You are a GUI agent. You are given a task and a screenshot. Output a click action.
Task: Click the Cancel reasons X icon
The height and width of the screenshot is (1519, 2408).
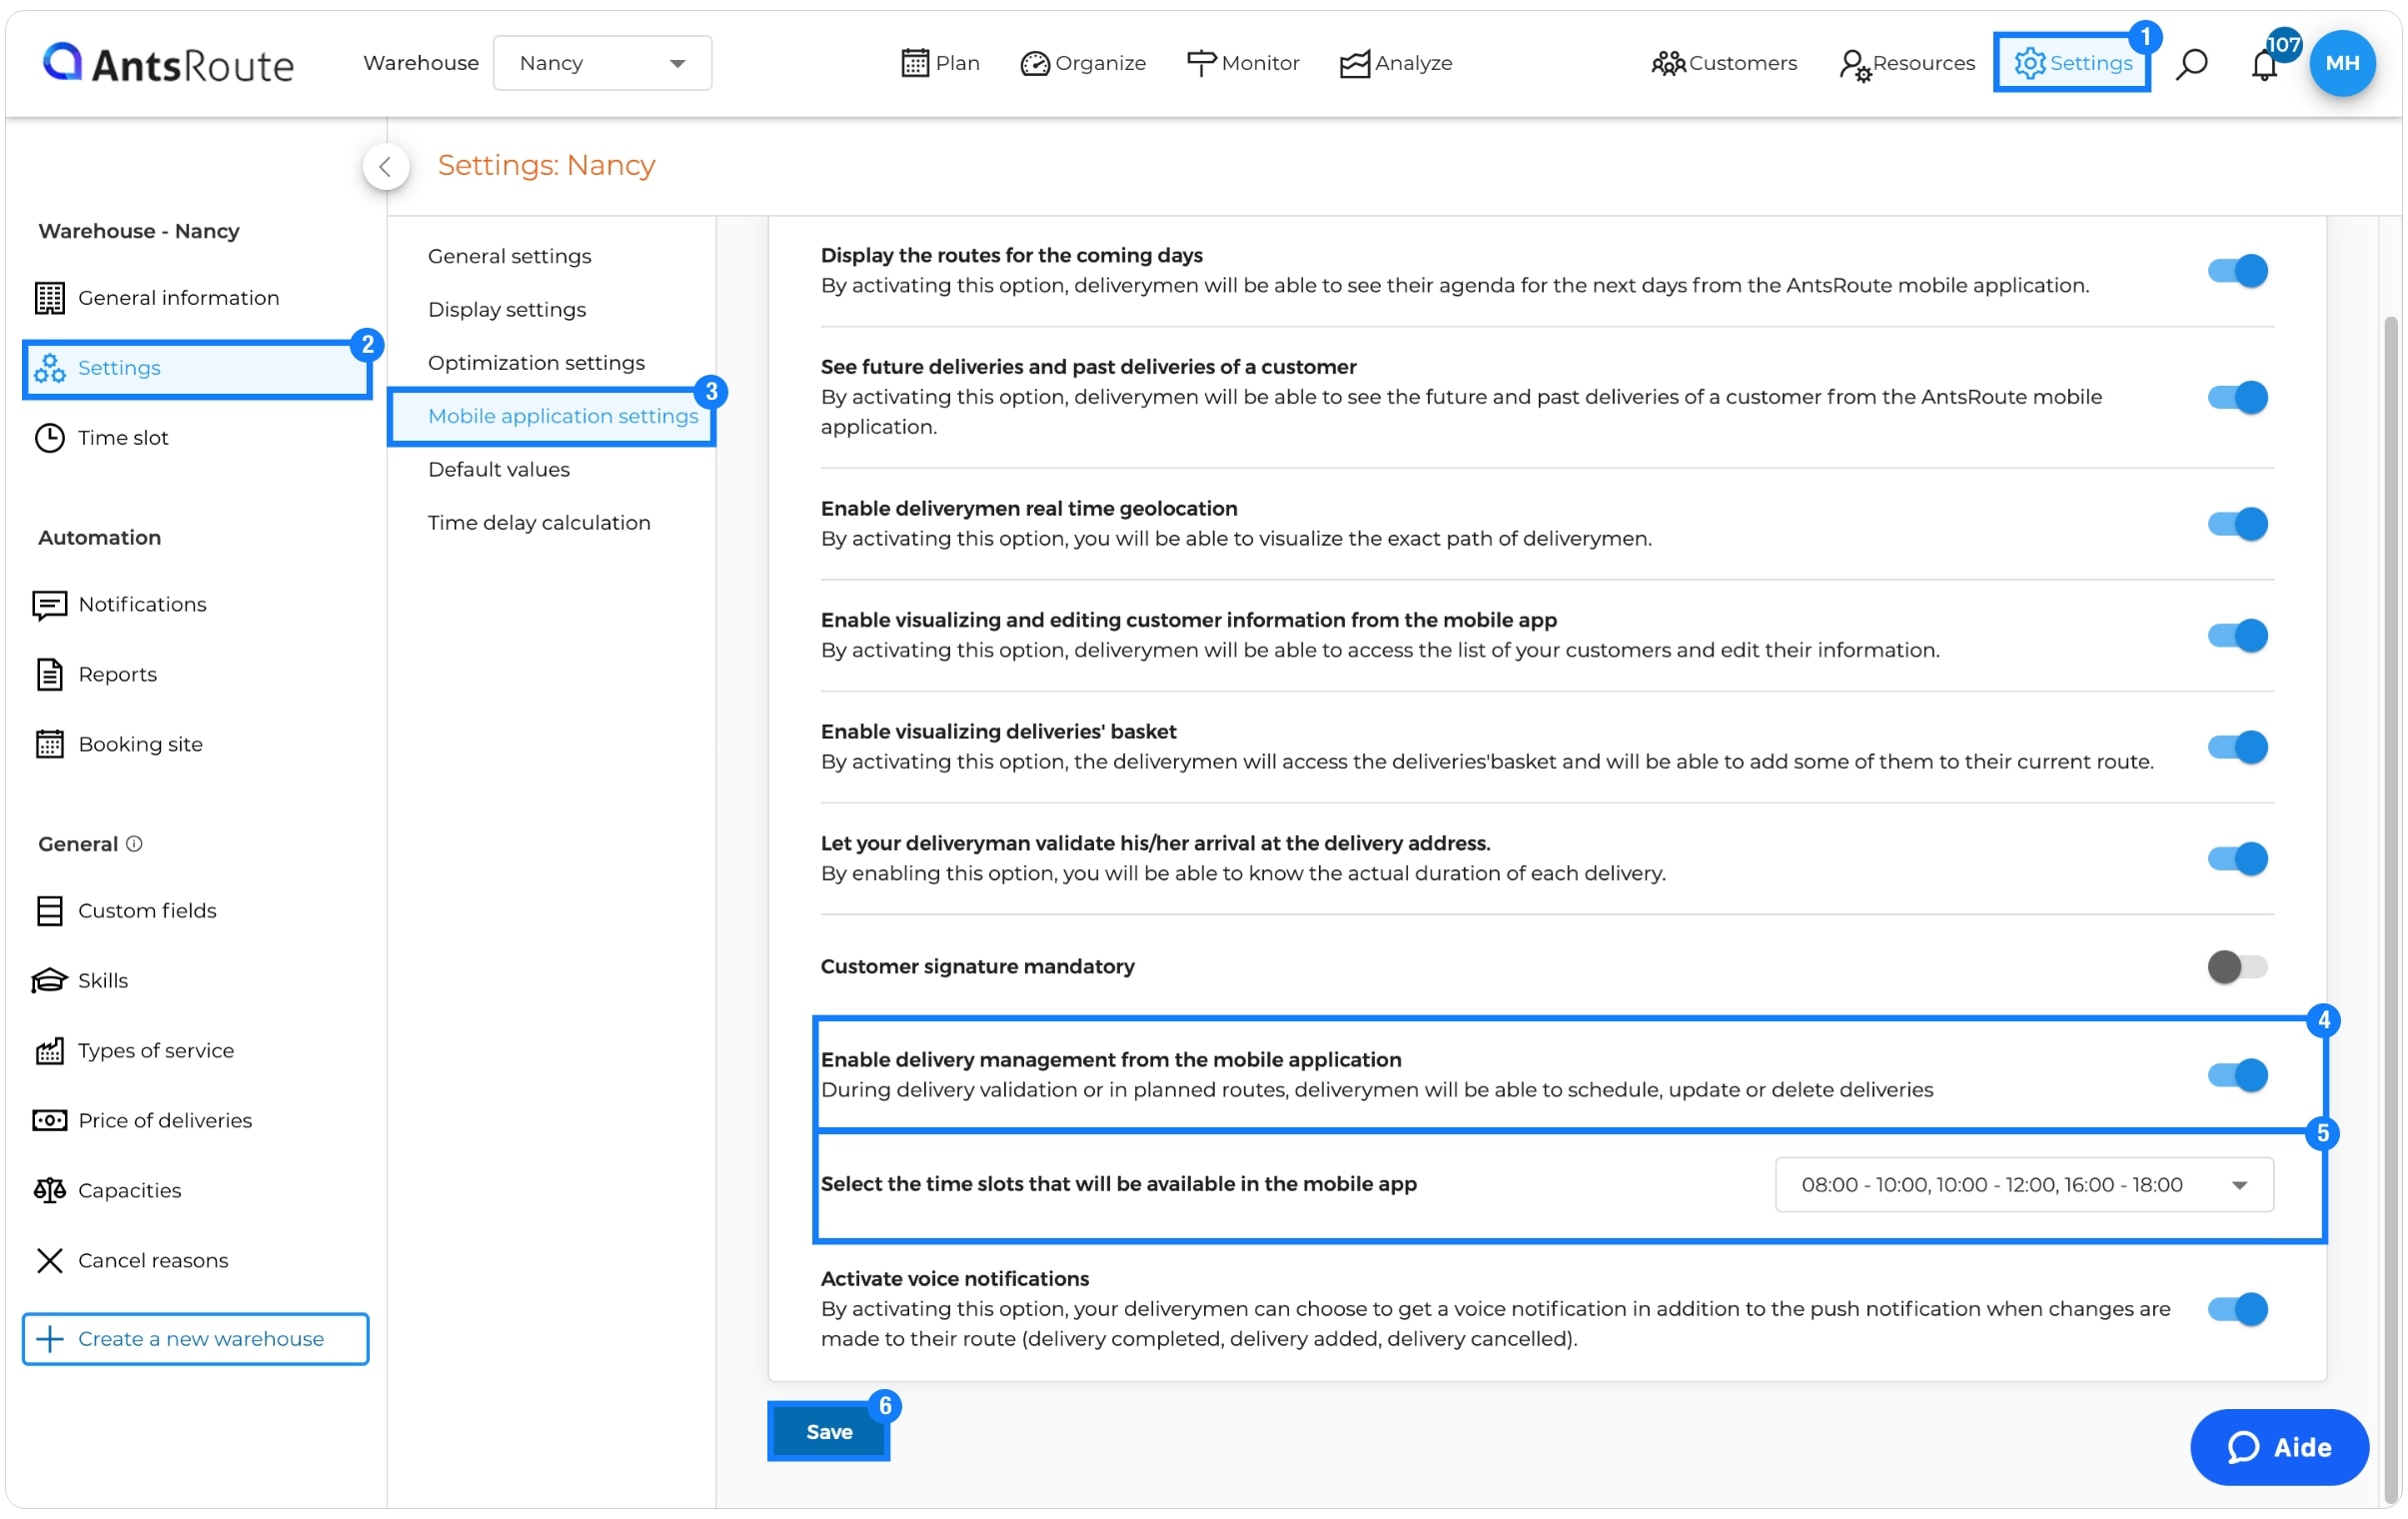(x=49, y=1261)
